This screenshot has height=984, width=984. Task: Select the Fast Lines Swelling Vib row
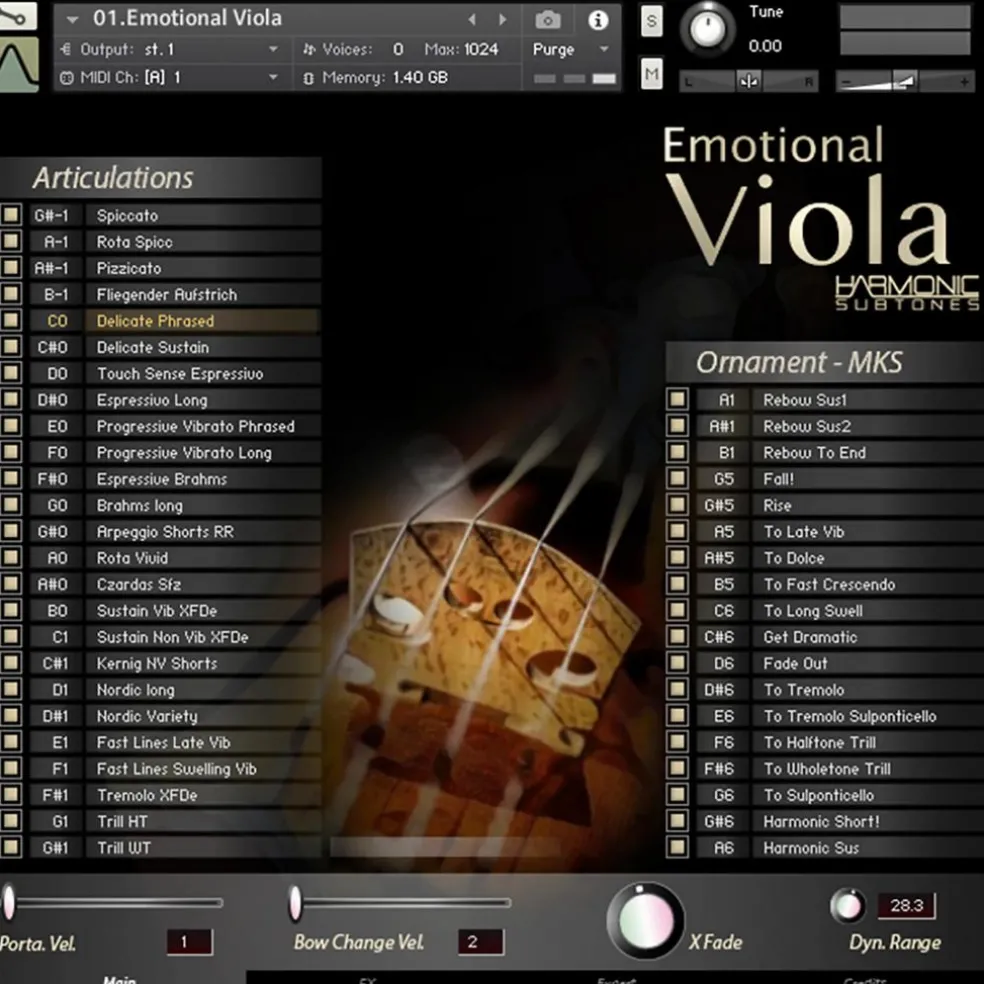click(x=203, y=769)
